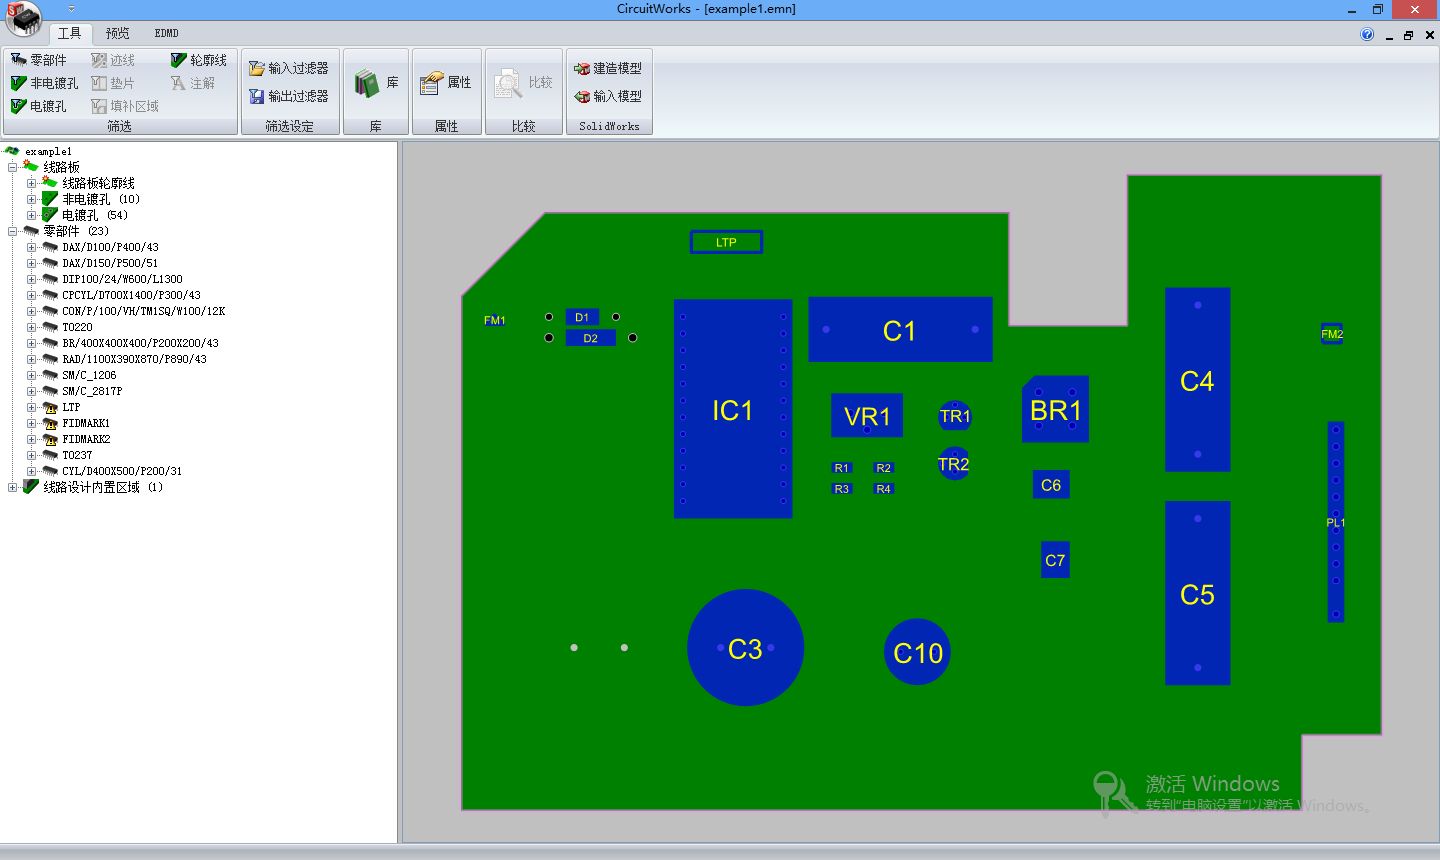Image resolution: width=1440 pixels, height=860 pixels.
Task: Open the 属性 properties dialog
Action: 446,83
